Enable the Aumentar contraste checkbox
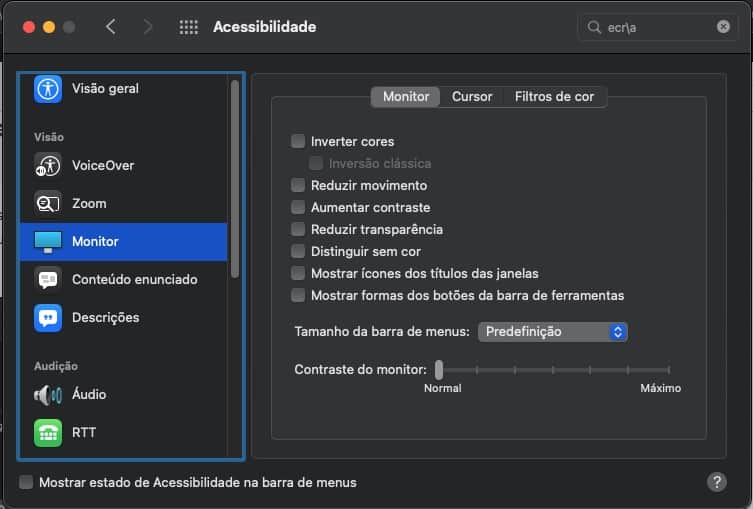 298,208
